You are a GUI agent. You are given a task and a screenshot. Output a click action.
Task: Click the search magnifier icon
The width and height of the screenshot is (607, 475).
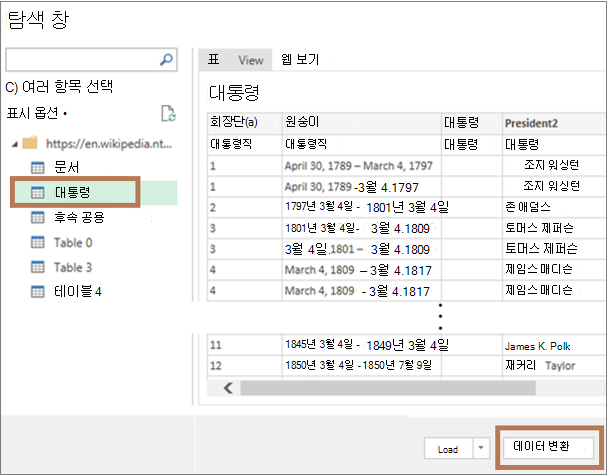[166, 60]
